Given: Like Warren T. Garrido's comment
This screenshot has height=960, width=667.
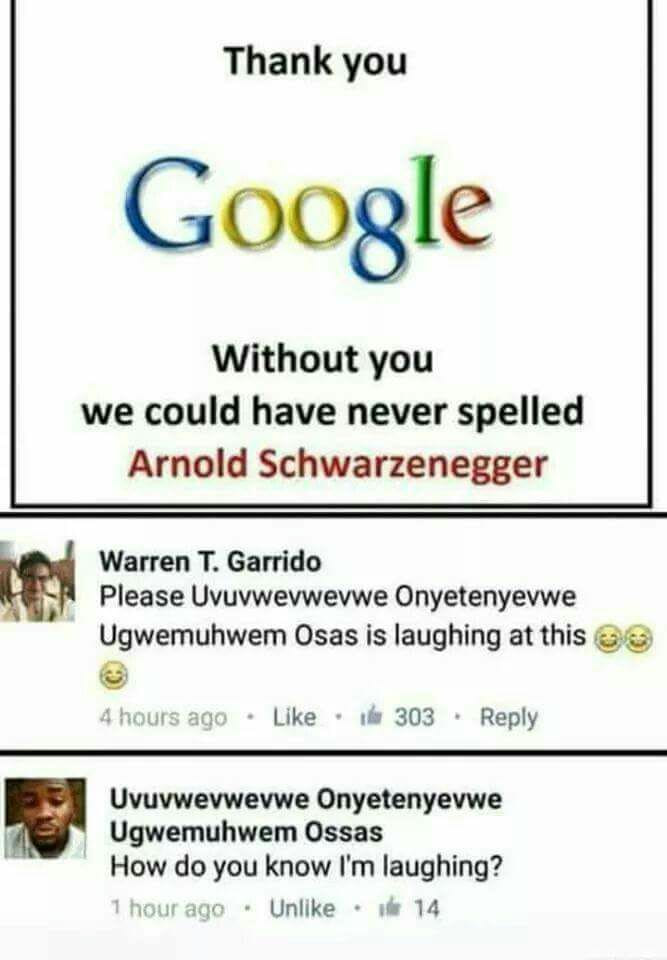Looking at the screenshot, I should coord(294,716).
